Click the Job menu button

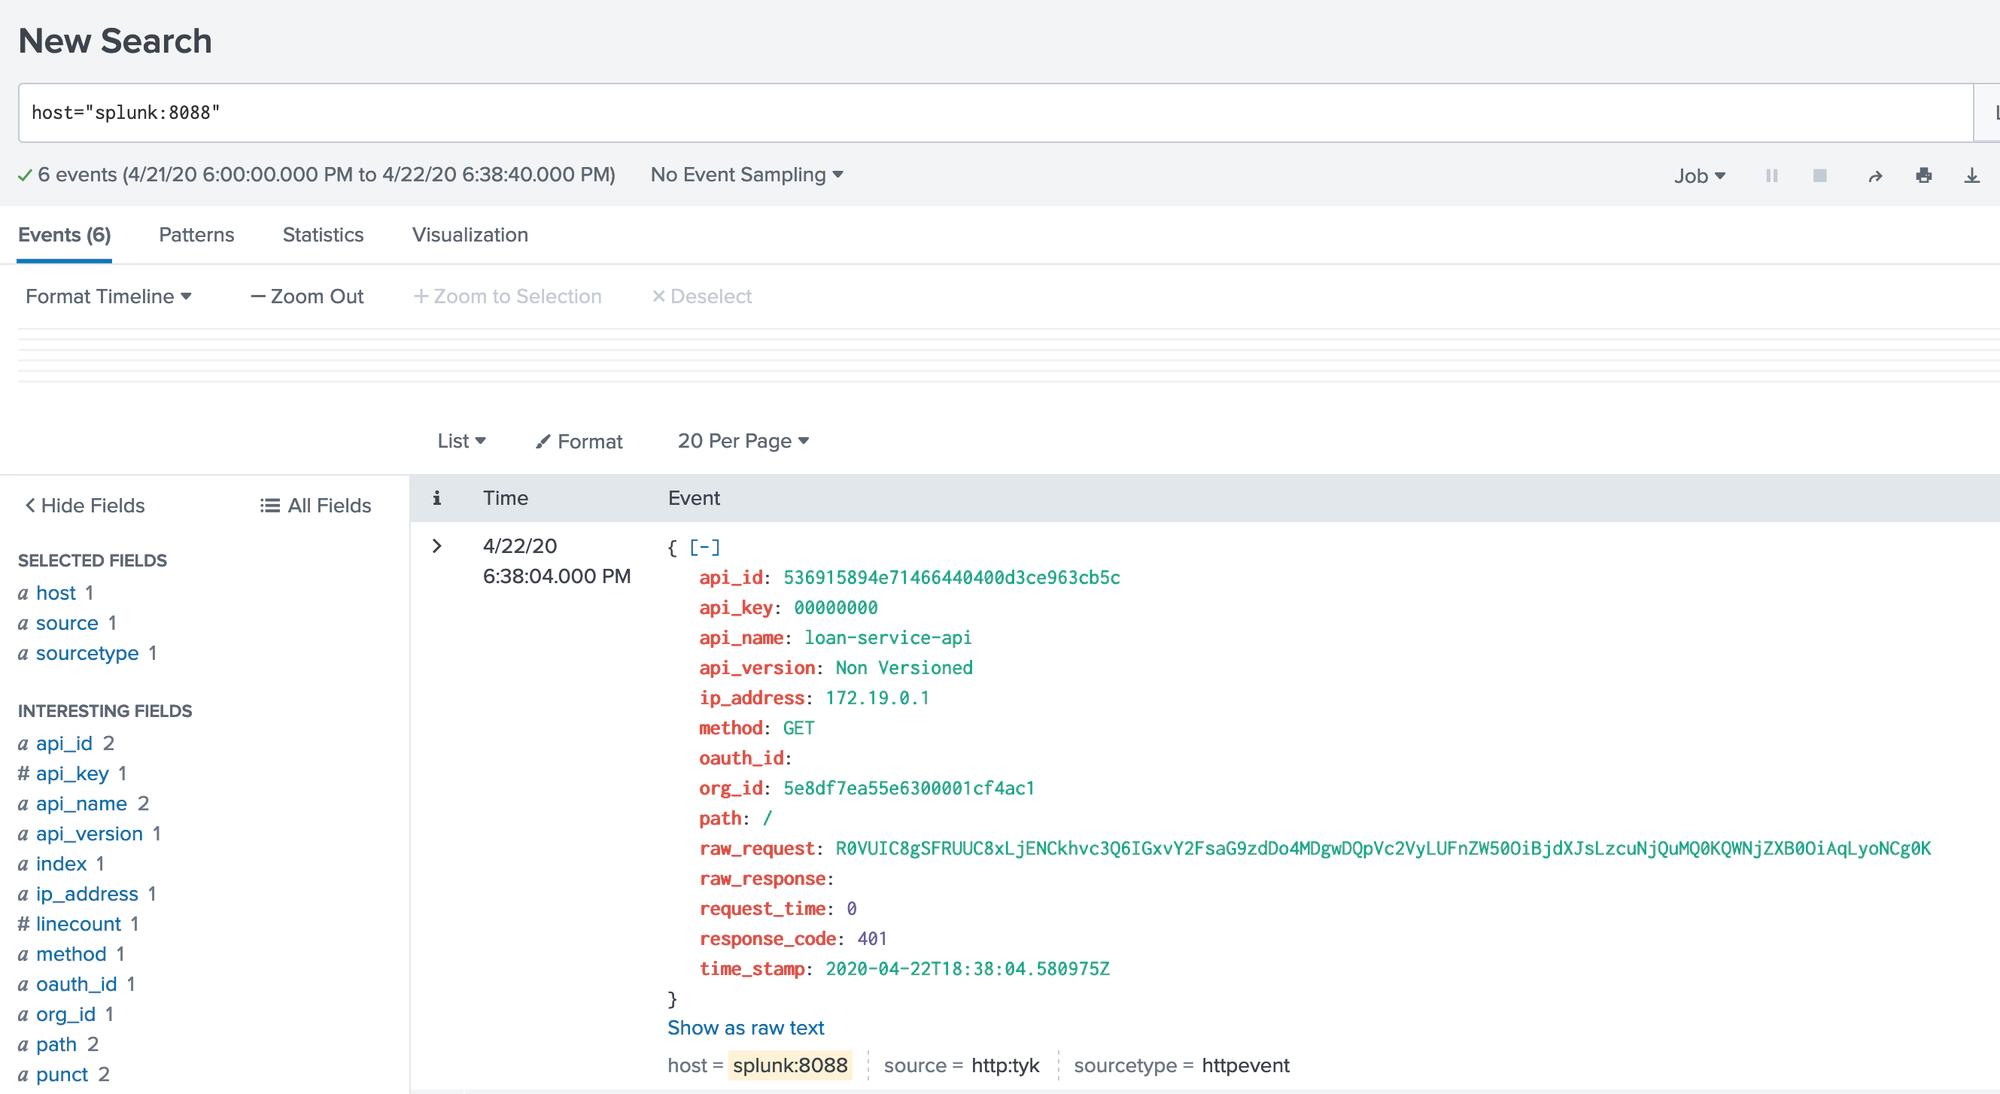(x=1700, y=174)
